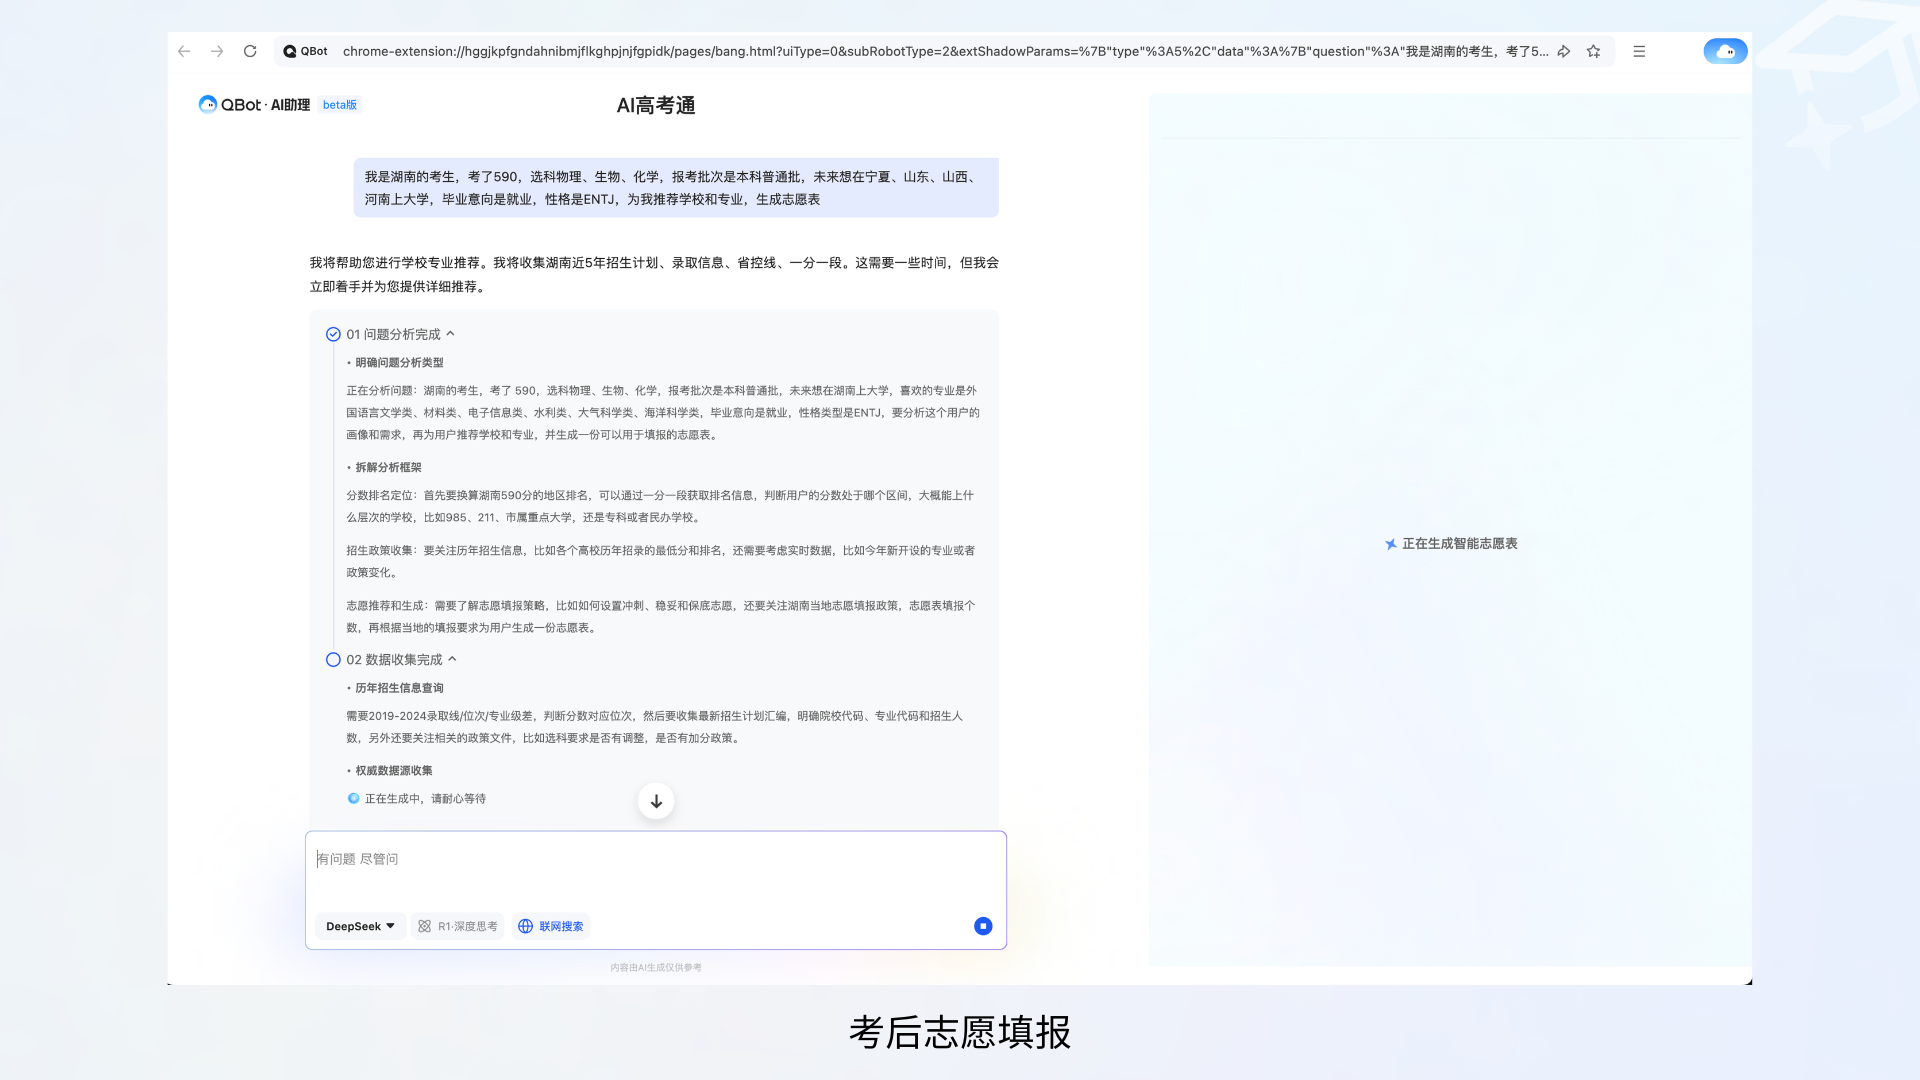Click the AI高考通 page title
Screen dimensions: 1920x1080
(656, 105)
